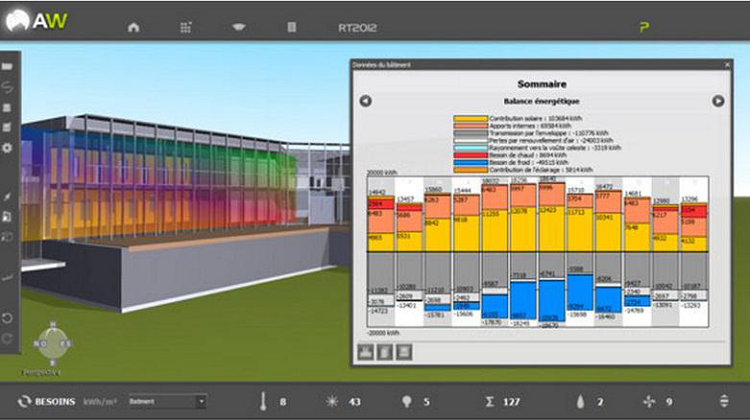Click the thermometer heating indicator icon
Image resolution: width=750 pixels, height=420 pixels.
[263, 401]
